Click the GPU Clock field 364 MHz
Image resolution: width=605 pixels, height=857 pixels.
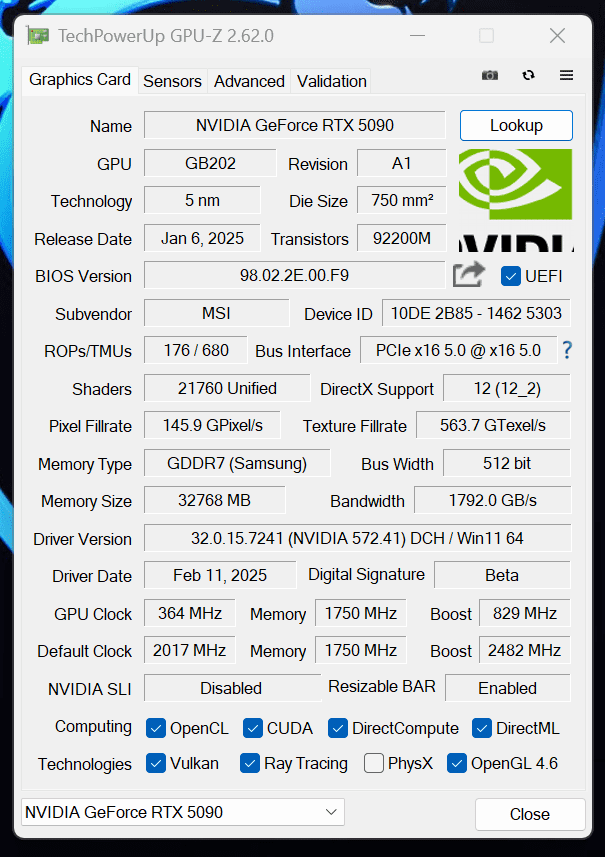190,613
